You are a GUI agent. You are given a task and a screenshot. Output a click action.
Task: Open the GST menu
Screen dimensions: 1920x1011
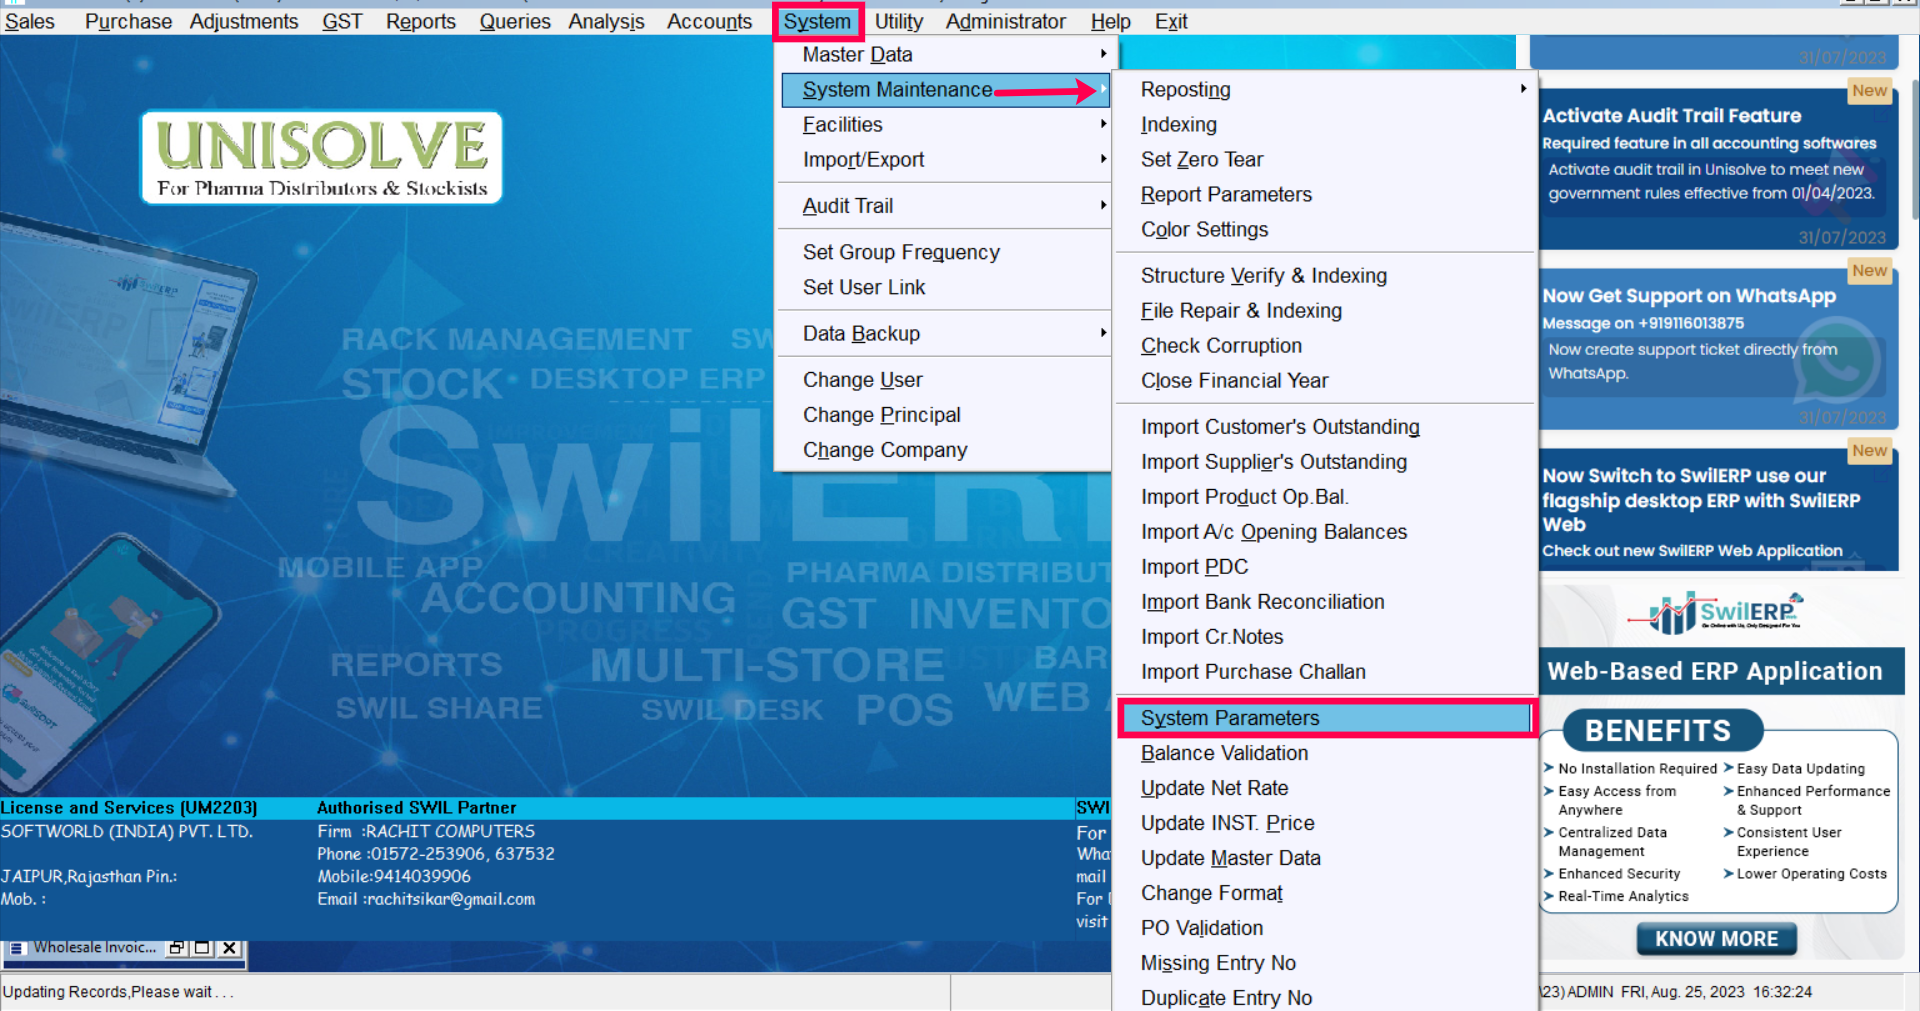(342, 21)
